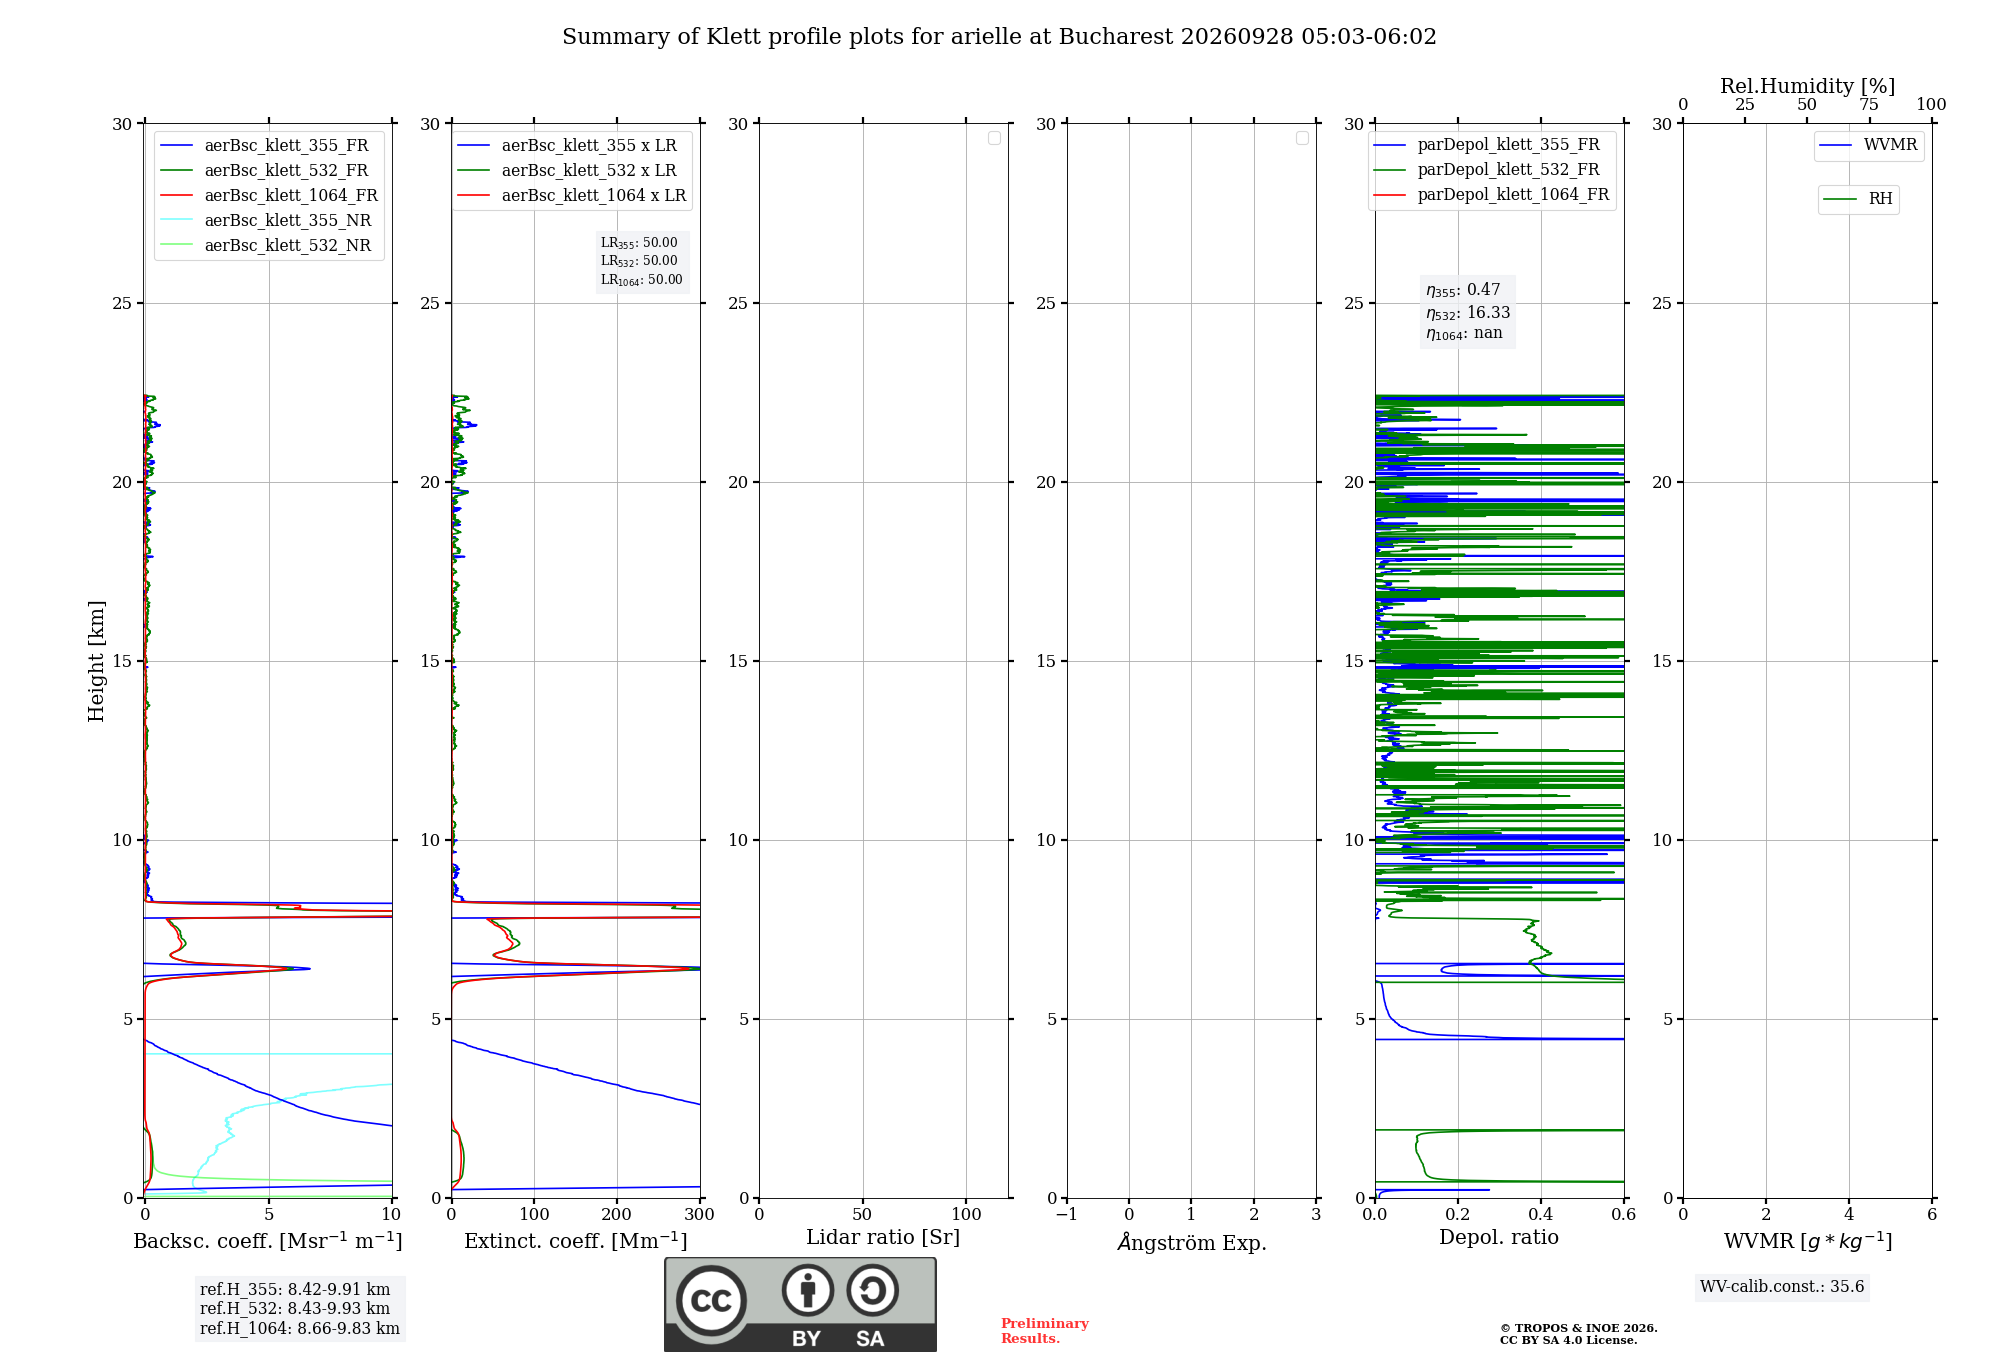Click the LR355: 50.00 annotation
Viewport: 2000px width, 1360px height.
tap(639, 243)
